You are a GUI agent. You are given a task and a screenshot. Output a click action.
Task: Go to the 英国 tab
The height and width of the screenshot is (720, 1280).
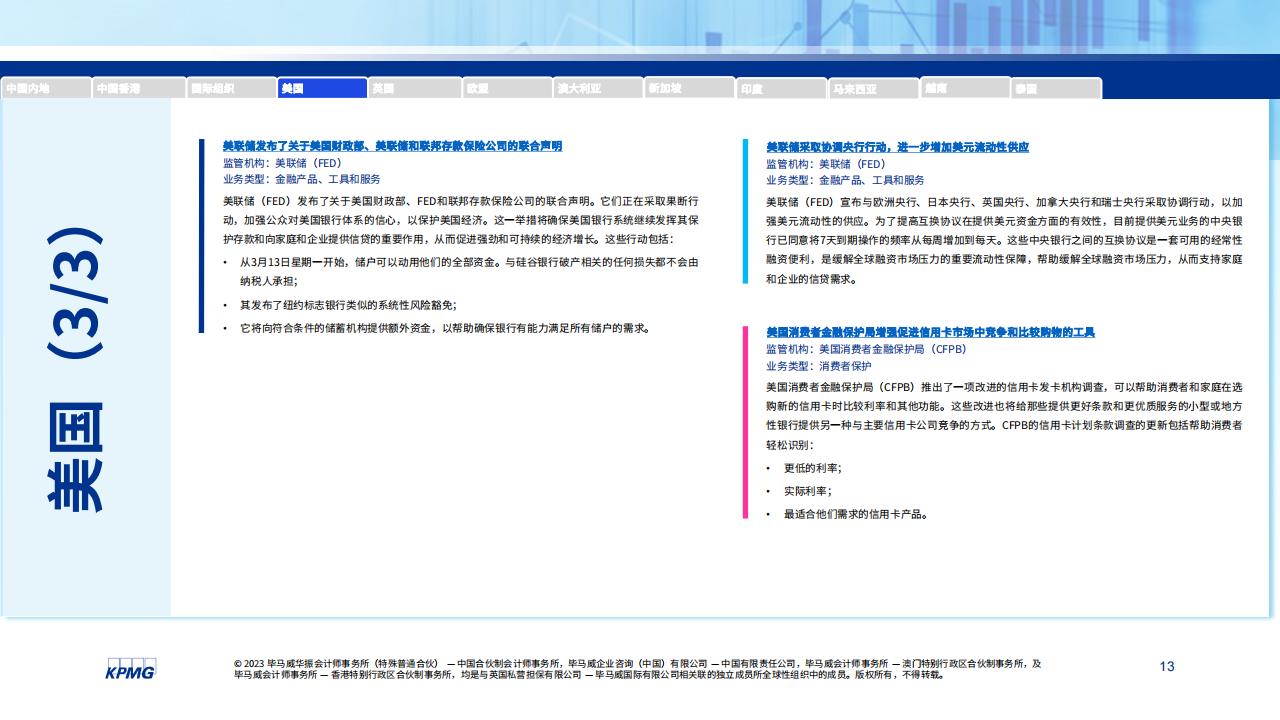click(415, 88)
